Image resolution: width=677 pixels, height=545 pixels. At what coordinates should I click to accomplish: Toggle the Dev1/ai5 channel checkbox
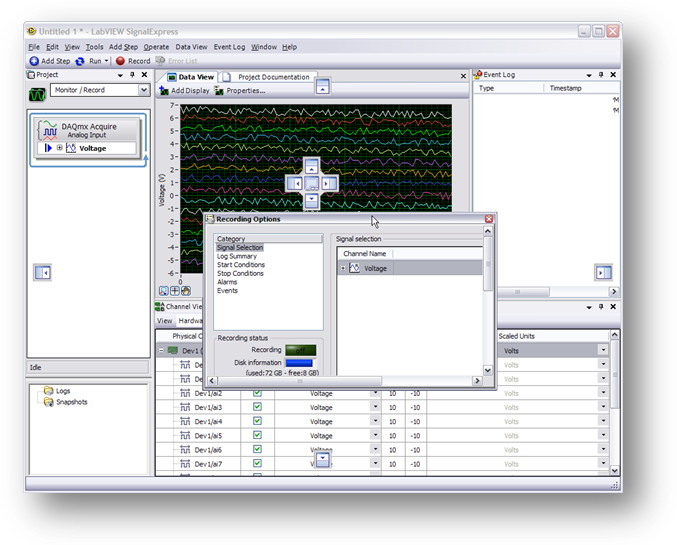258,436
